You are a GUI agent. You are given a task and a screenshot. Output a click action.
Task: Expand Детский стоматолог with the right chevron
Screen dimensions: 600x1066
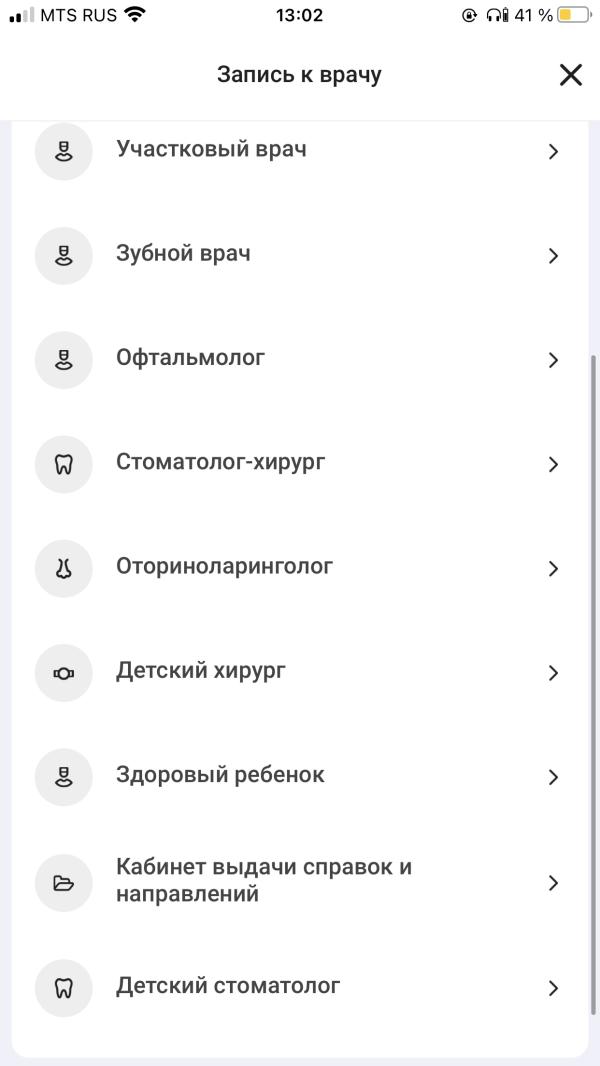553,988
